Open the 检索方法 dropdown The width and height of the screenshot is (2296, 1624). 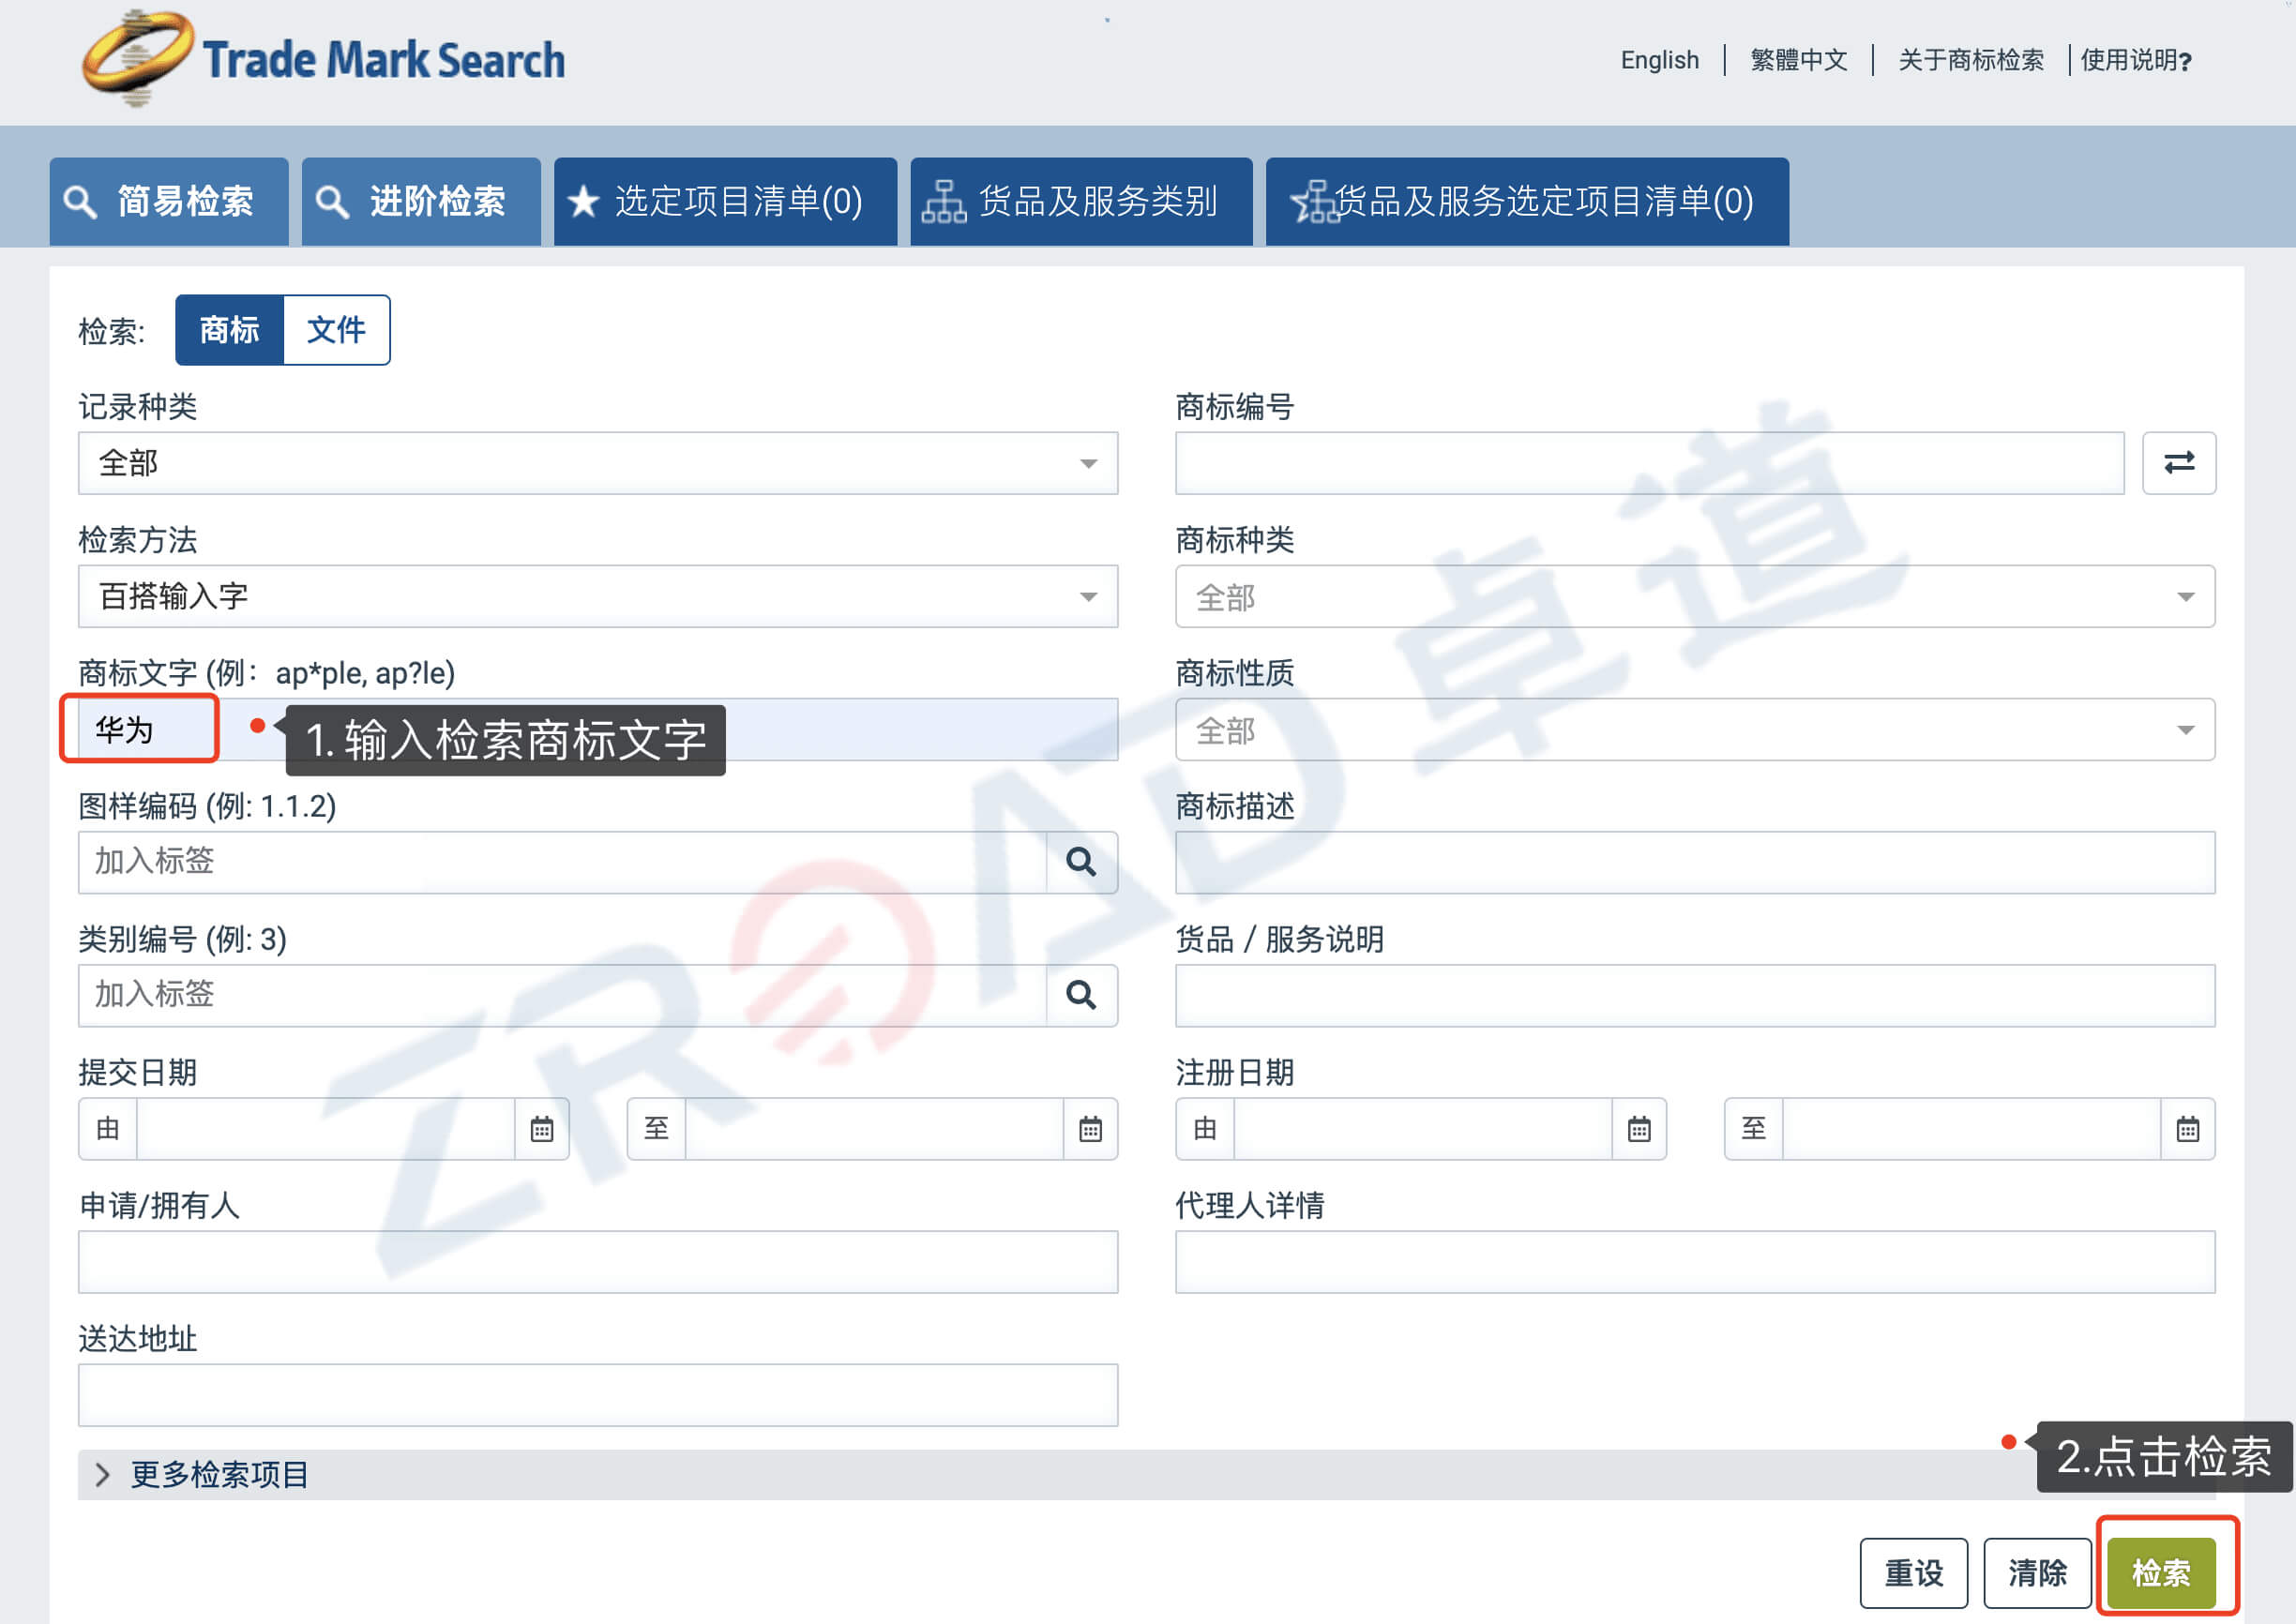coord(1089,596)
